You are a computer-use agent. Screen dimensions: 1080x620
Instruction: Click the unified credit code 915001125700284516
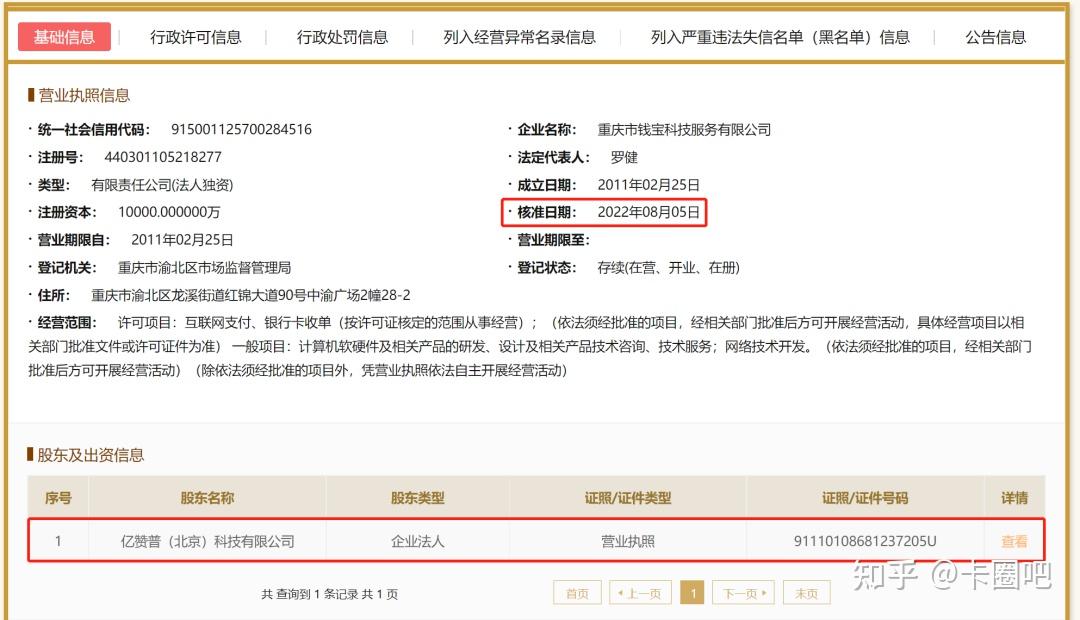point(242,129)
